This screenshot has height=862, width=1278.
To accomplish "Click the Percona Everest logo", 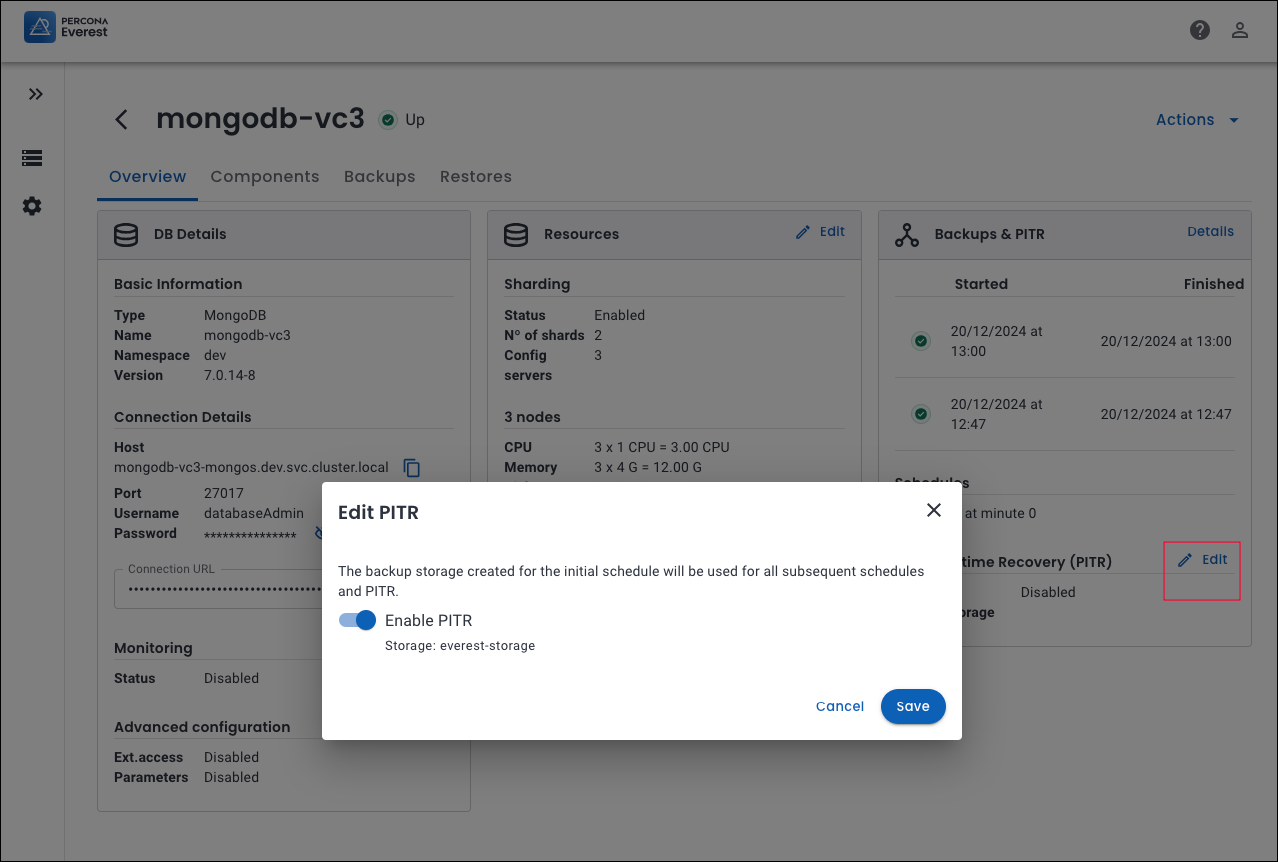I will [x=66, y=27].
